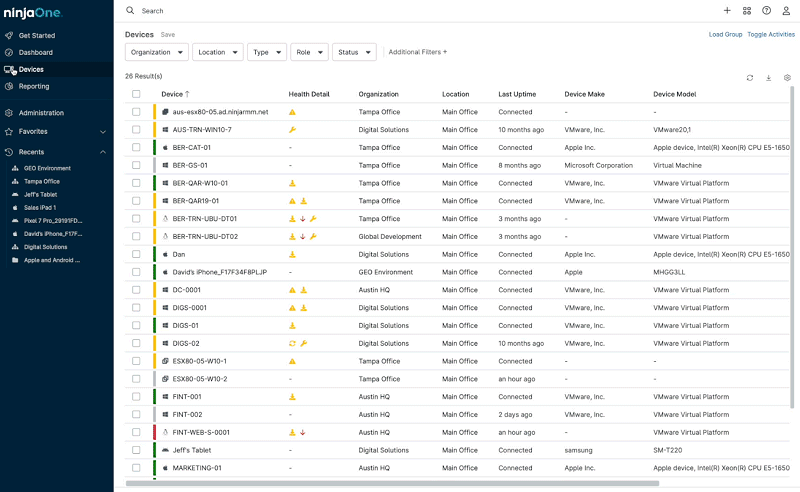Click the Administration gear icon
The image size is (800, 492).
9,113
